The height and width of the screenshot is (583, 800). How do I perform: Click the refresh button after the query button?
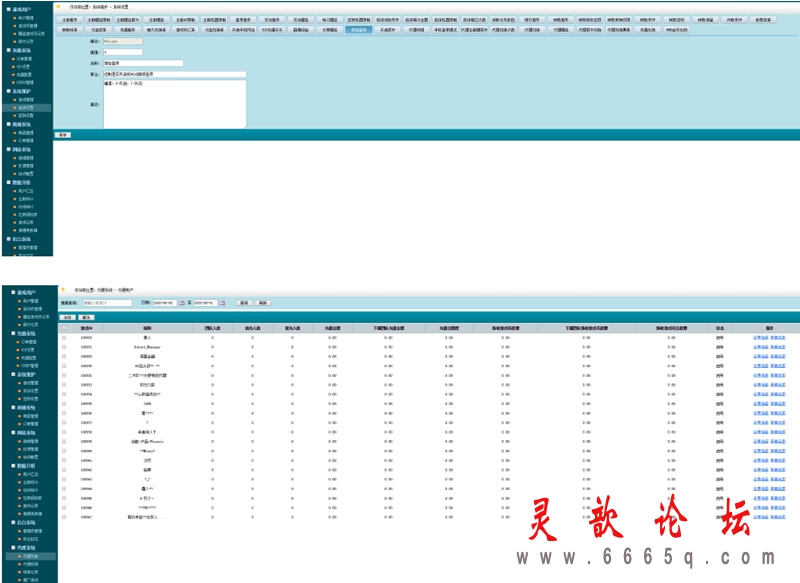[x=263, y=303]
